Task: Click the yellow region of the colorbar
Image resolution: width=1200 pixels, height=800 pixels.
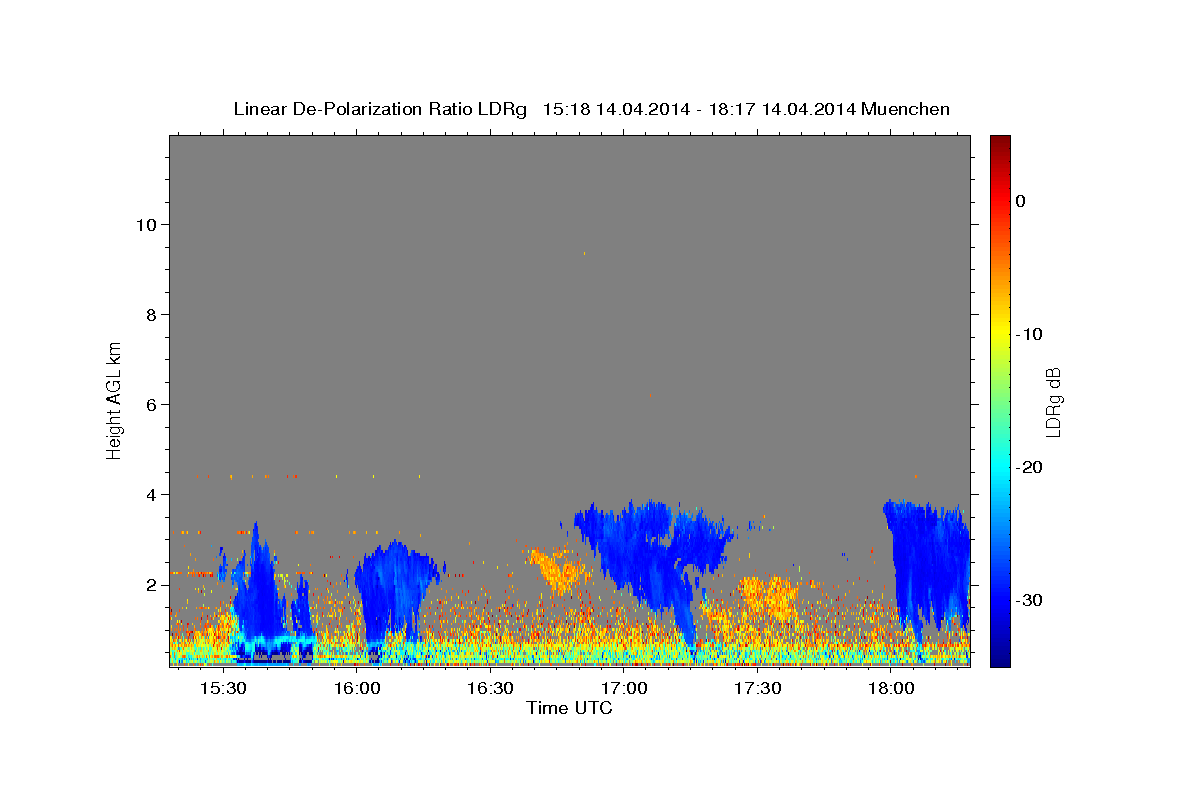Action: pos(1000,335)
